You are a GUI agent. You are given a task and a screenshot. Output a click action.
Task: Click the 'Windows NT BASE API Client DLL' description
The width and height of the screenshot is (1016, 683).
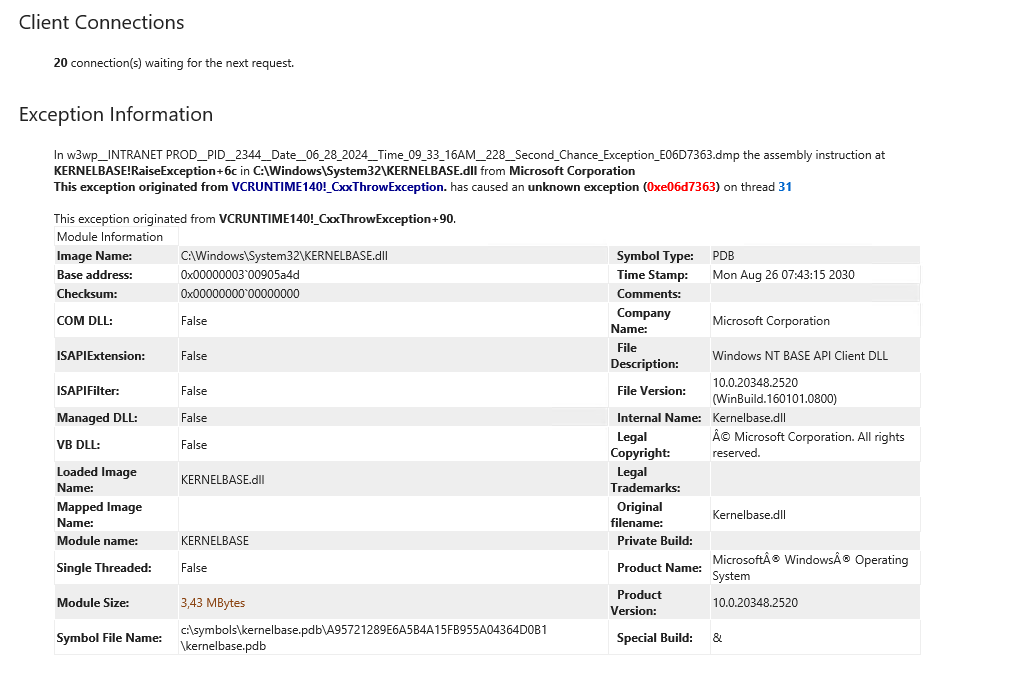[800, 356]
